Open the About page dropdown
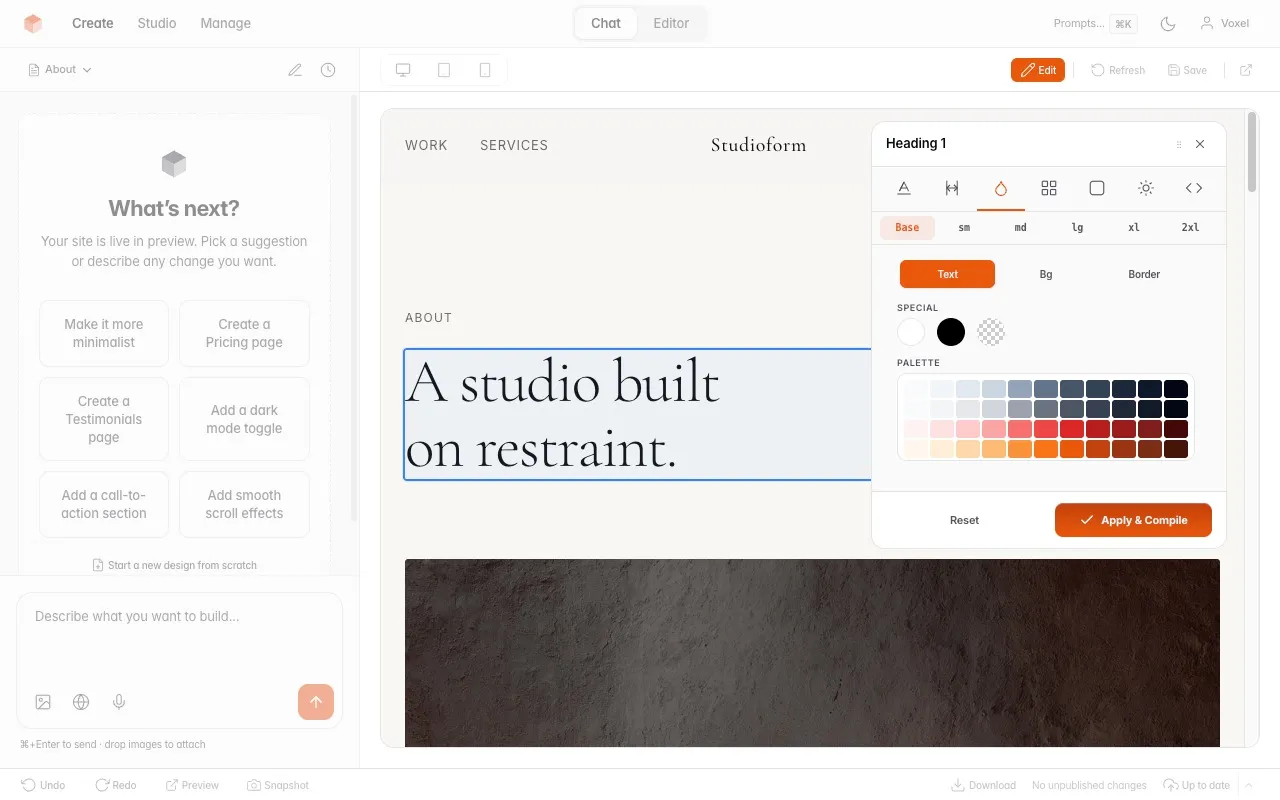This screenshot has width=1280, height=800. point(59,69)
